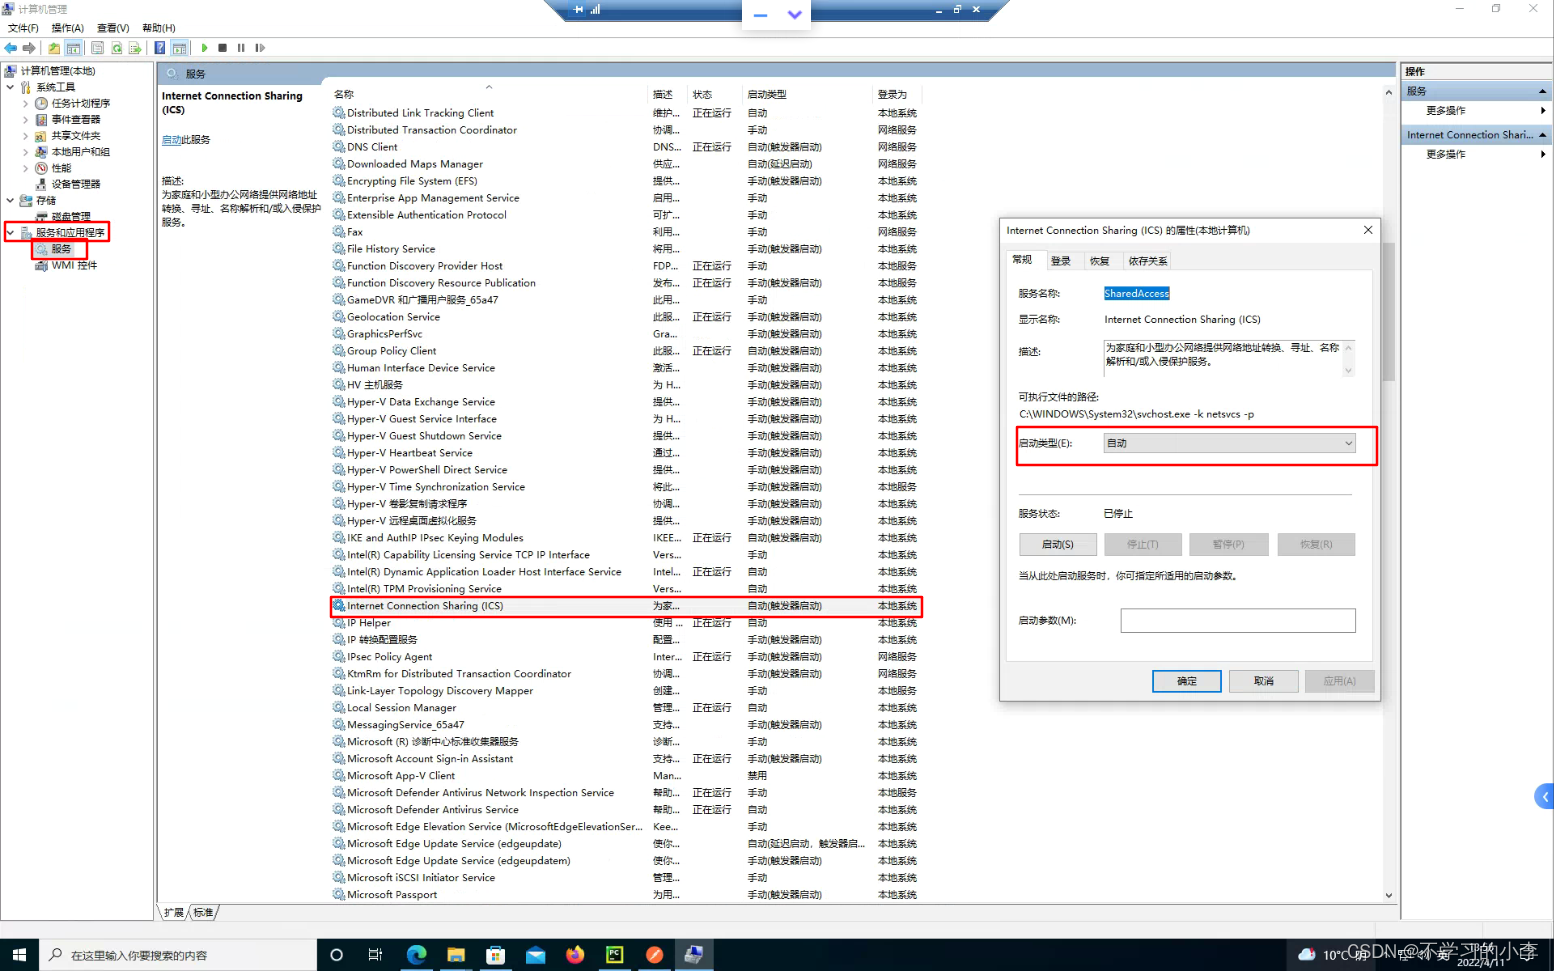
Task: Select DNS Client service row
Action: tap(626, 147)
